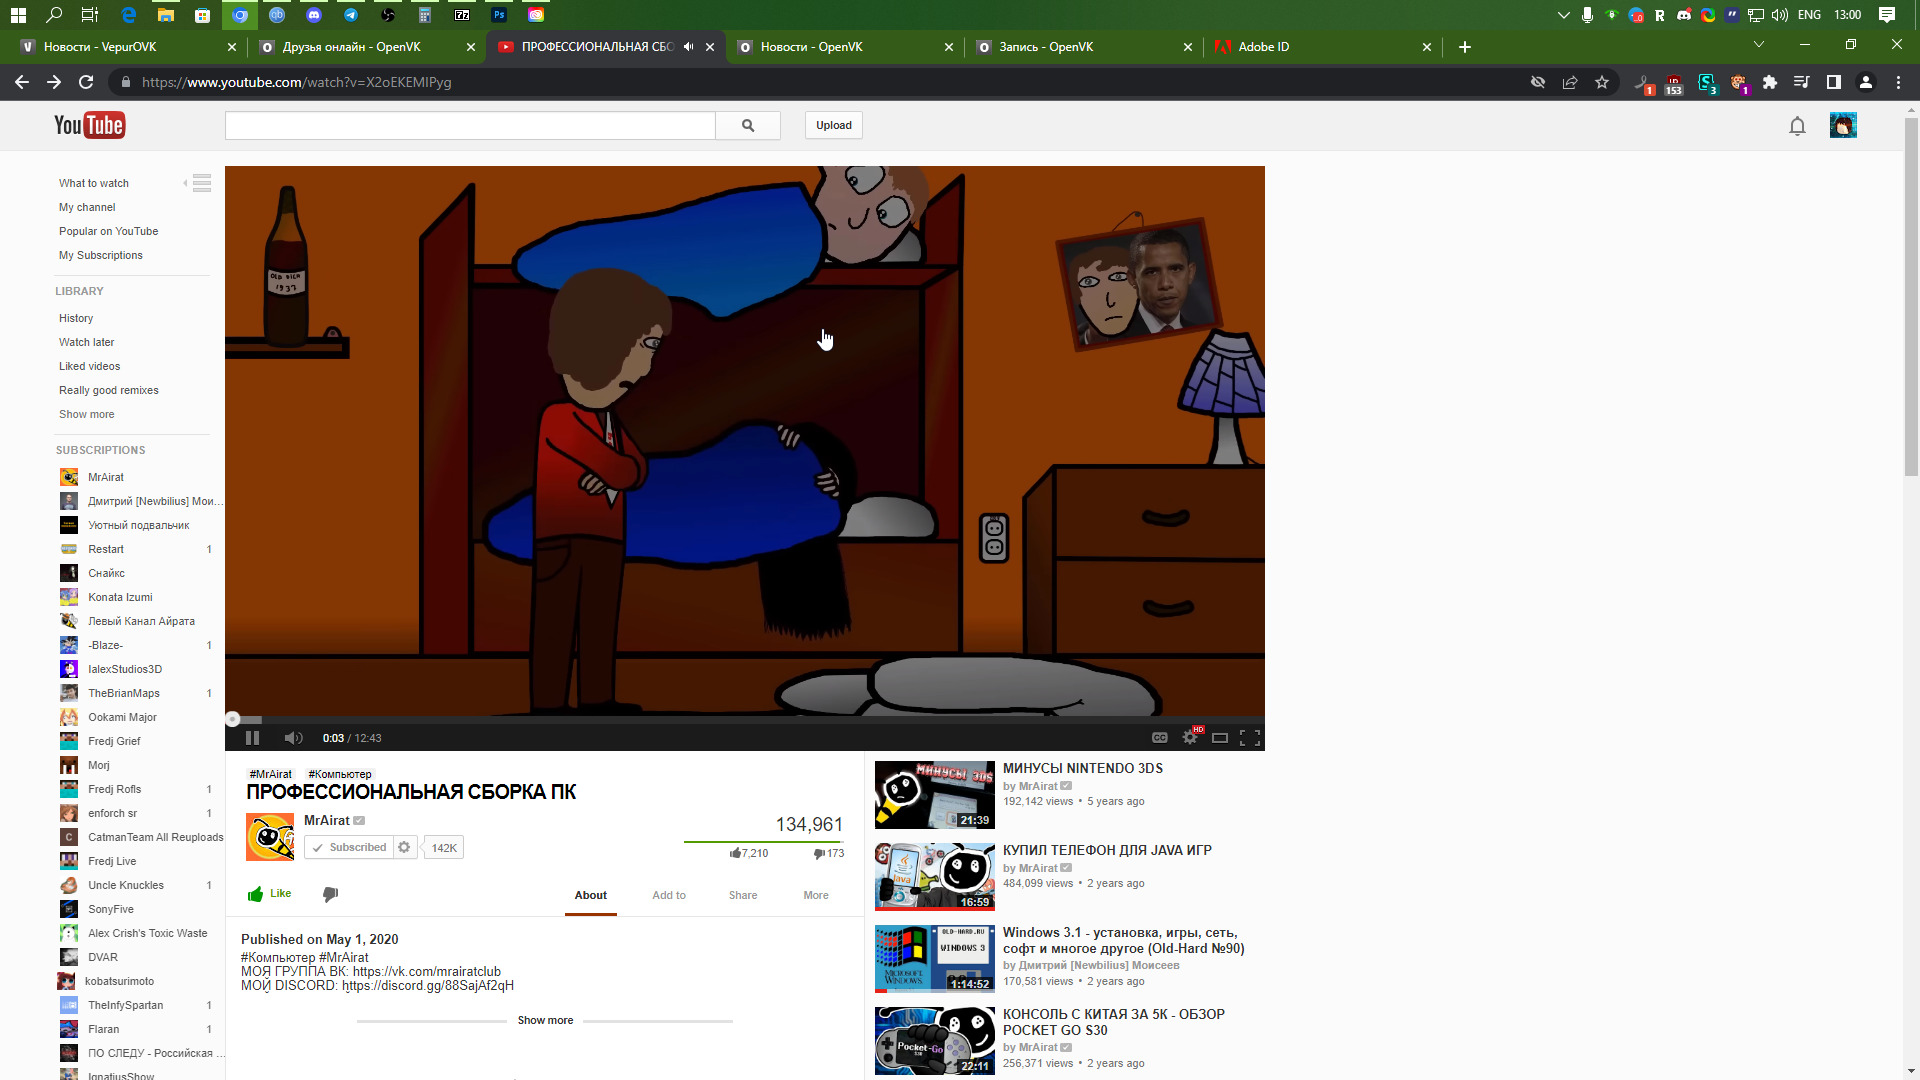Viewport: 1920px width, 1080px height.
Task: Switch to the Share tab
Action: [x=742, y=895]
